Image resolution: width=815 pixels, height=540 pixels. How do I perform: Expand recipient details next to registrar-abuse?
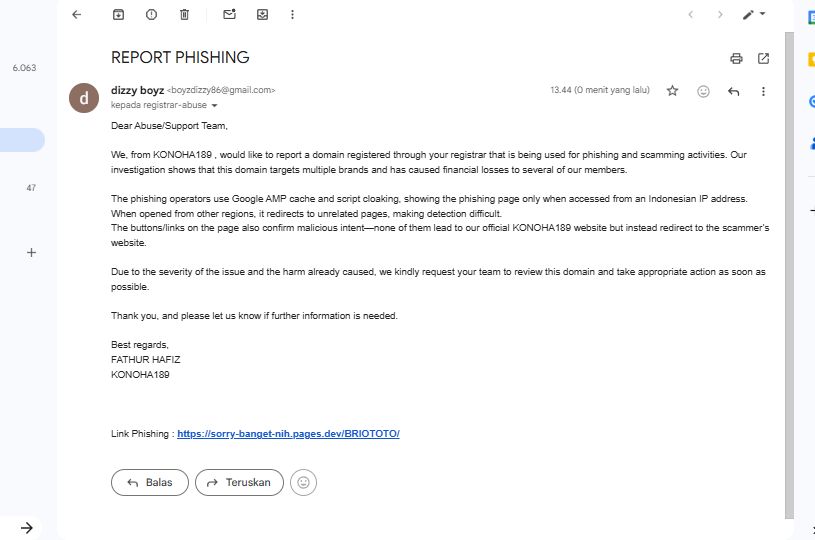coord(214,105)
